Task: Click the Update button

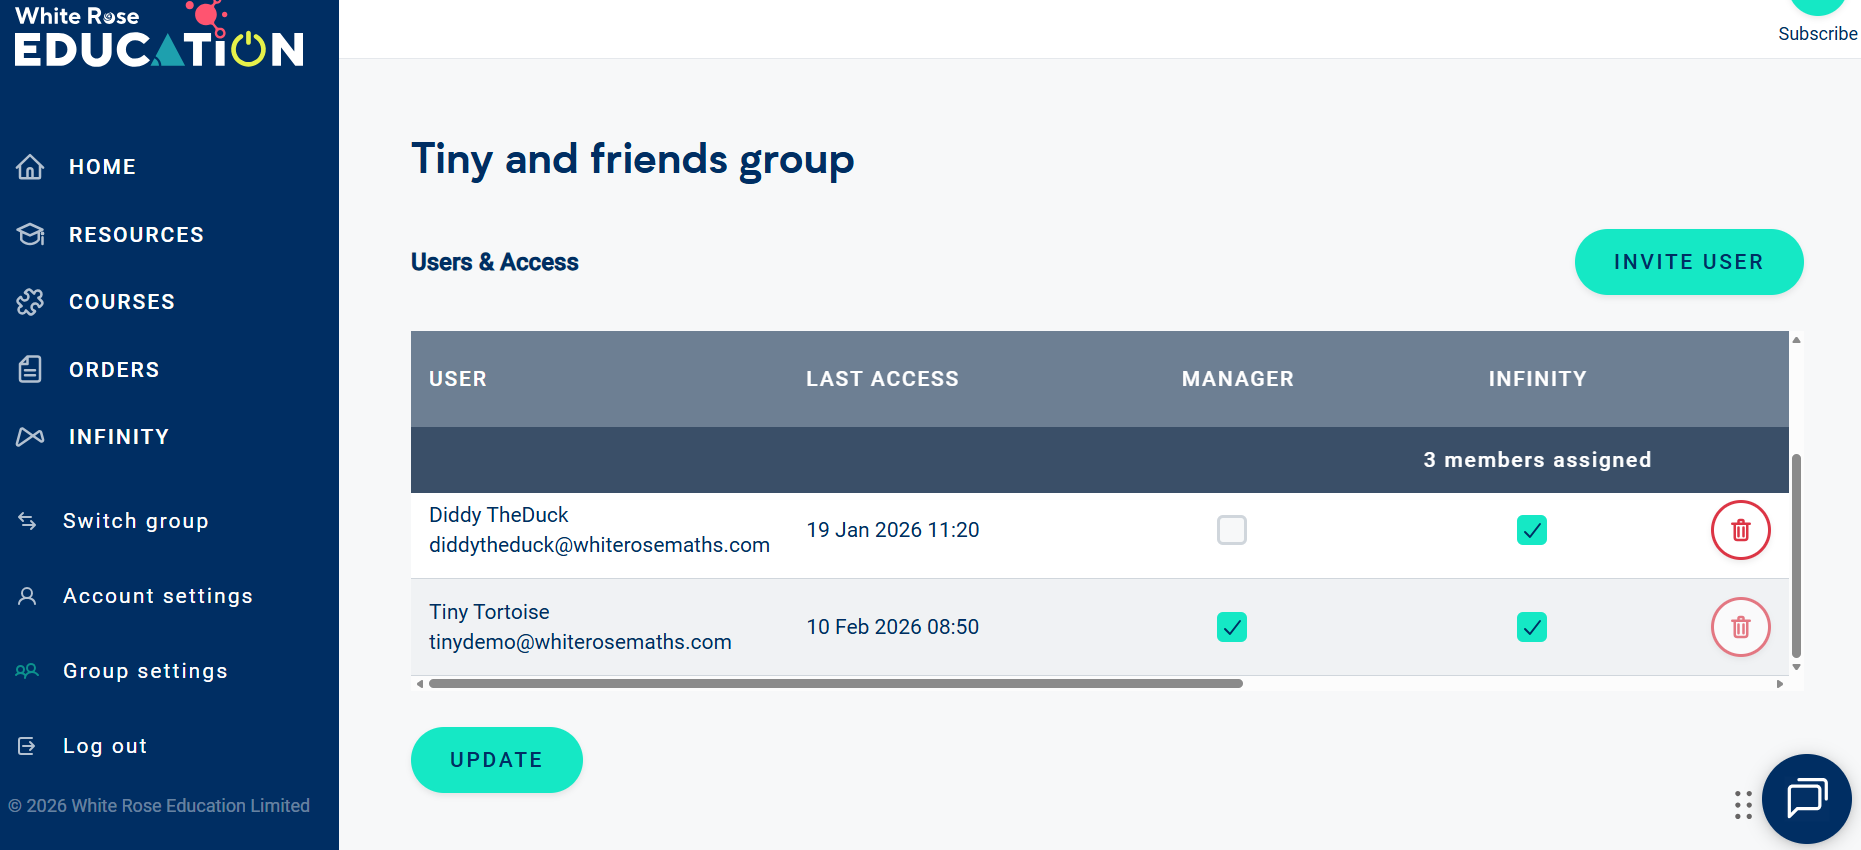Action: point(496,760)
